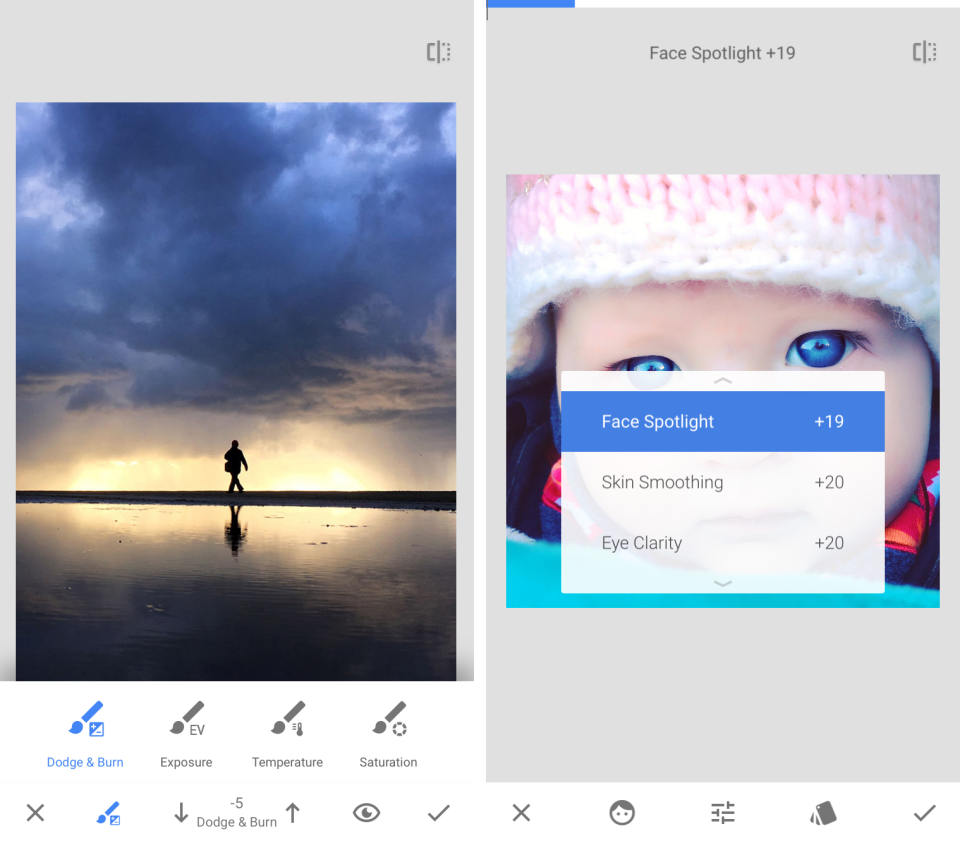Viewport: 960px width, 843px height.
Task: Expand the chevron above the Face Spotlight list
Action: tap(723, 380)
